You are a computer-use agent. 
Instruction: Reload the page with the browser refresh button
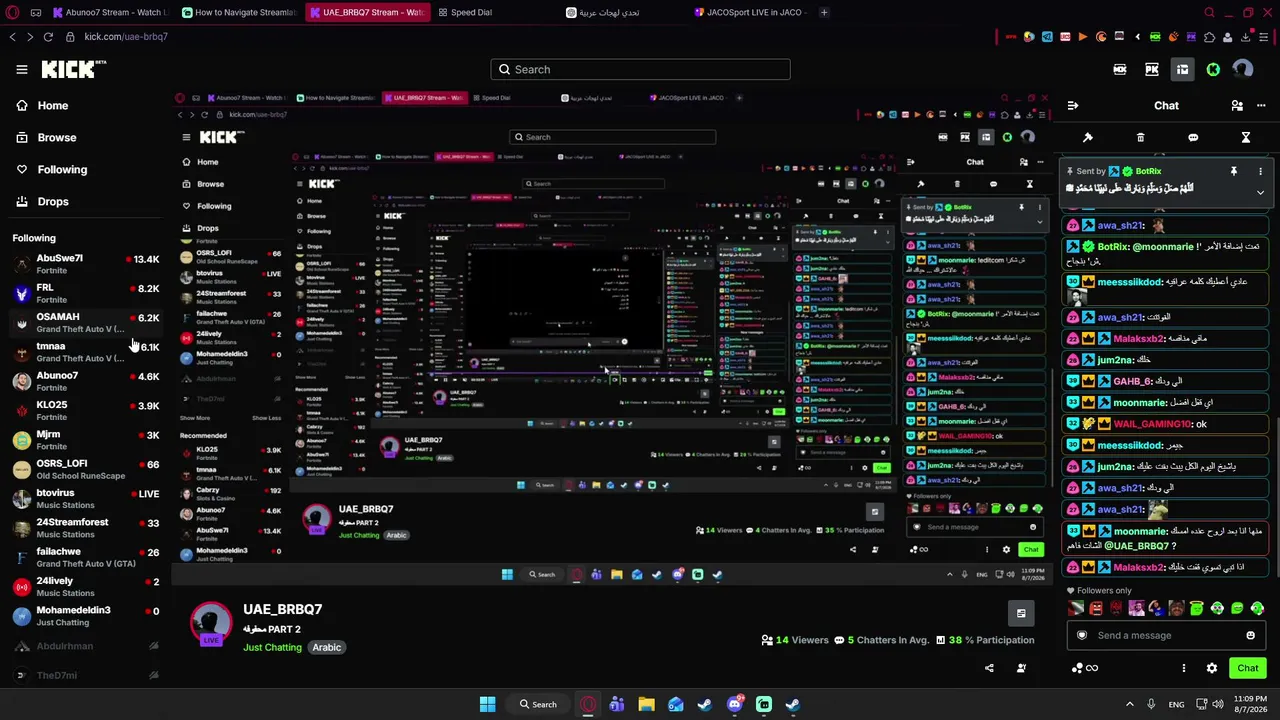point(49,37)
